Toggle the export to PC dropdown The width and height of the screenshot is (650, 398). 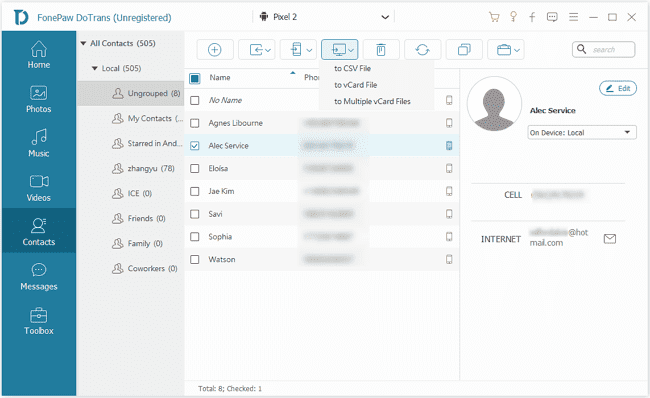(340, 50)
